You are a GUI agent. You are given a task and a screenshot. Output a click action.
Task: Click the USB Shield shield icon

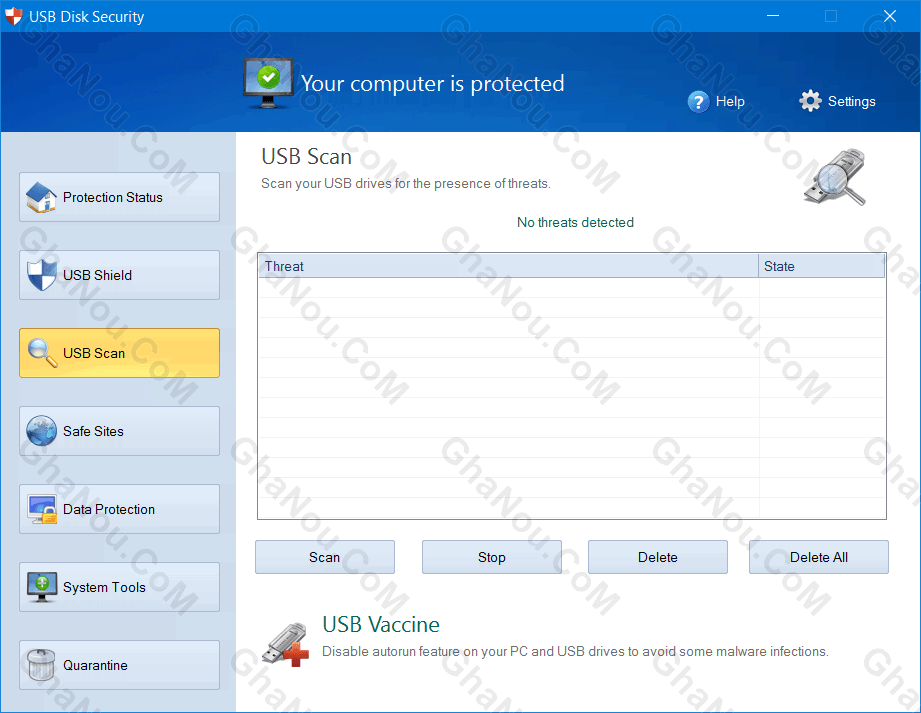click(41, 275)
